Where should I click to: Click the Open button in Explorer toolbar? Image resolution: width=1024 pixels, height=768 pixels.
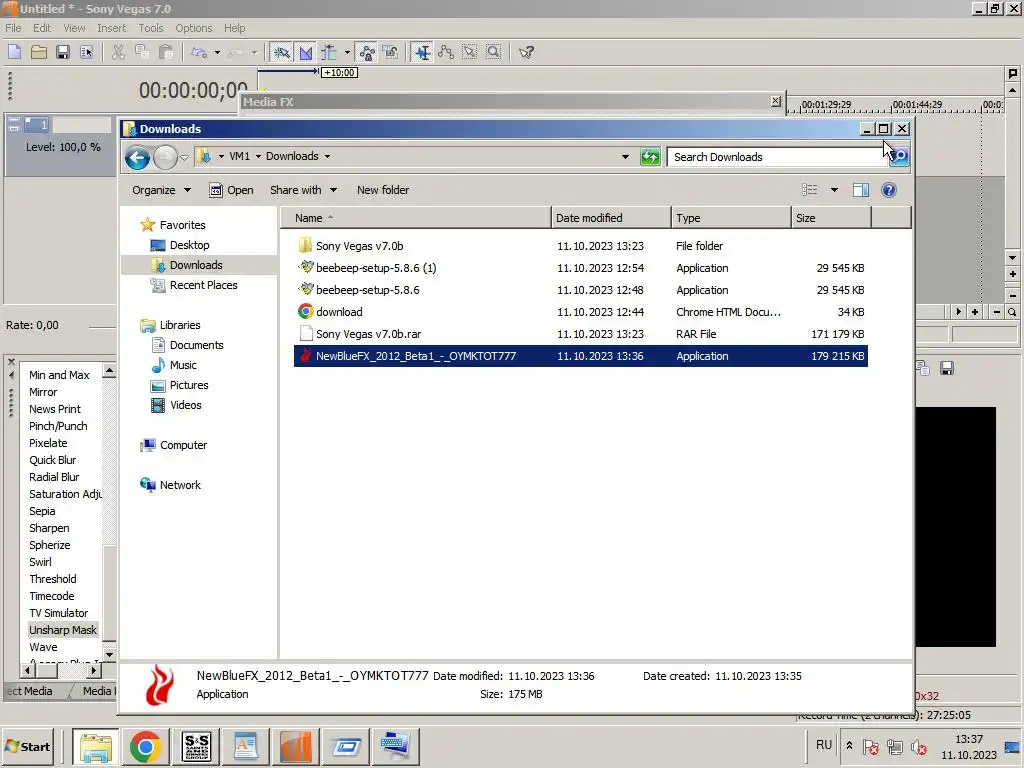point(231,190)
